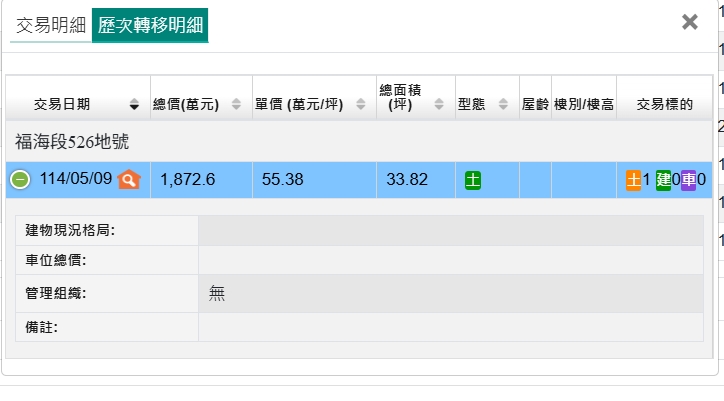Click the purple 車 parking badge
724x401 pixels.
(689, 181)
